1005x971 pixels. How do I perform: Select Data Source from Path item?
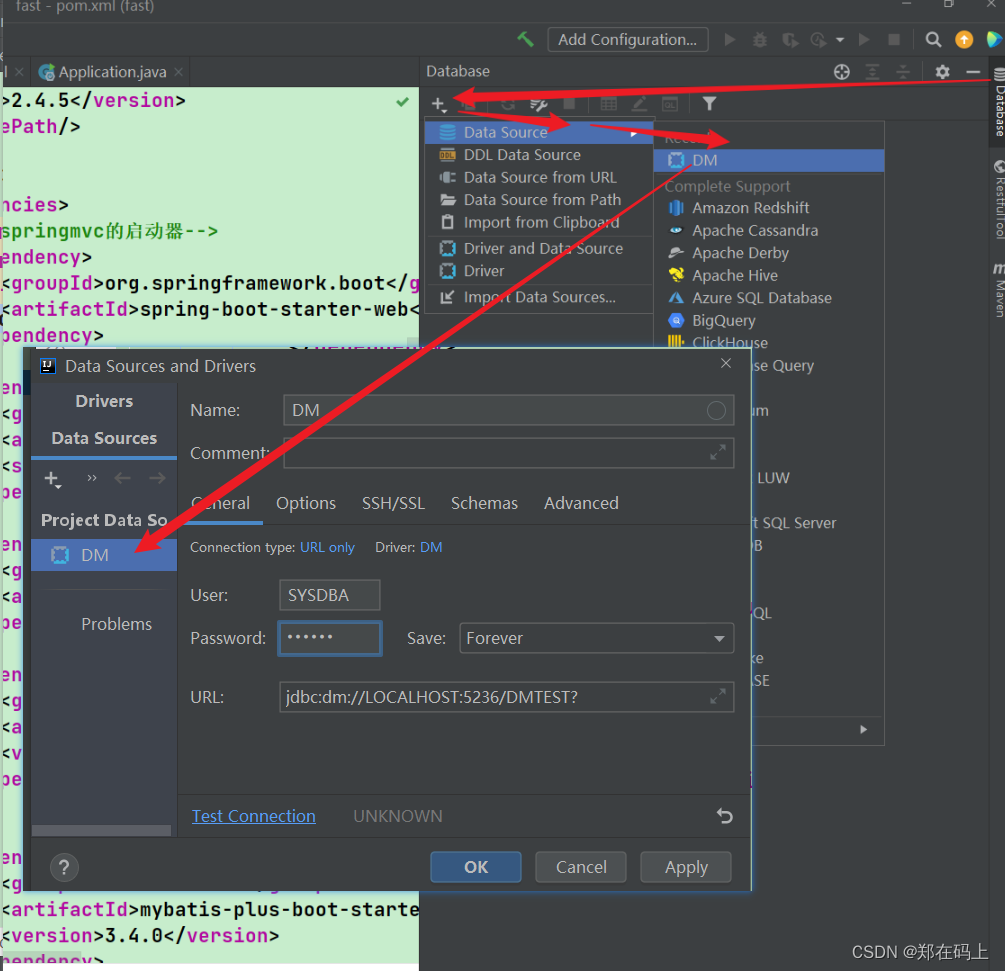pos(538,200)
